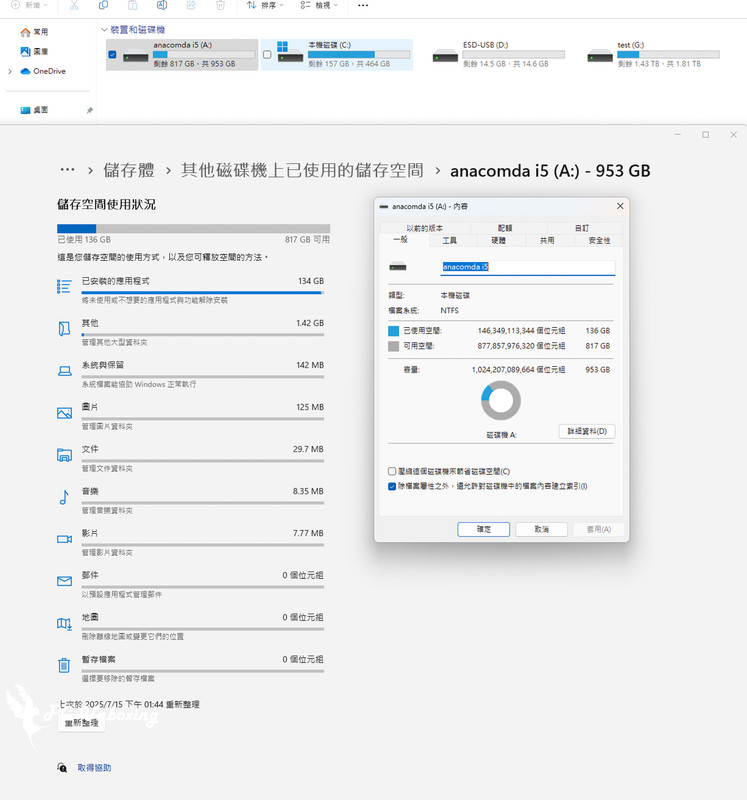
Task: Click the 確定 button
Action: click(483, 529)
